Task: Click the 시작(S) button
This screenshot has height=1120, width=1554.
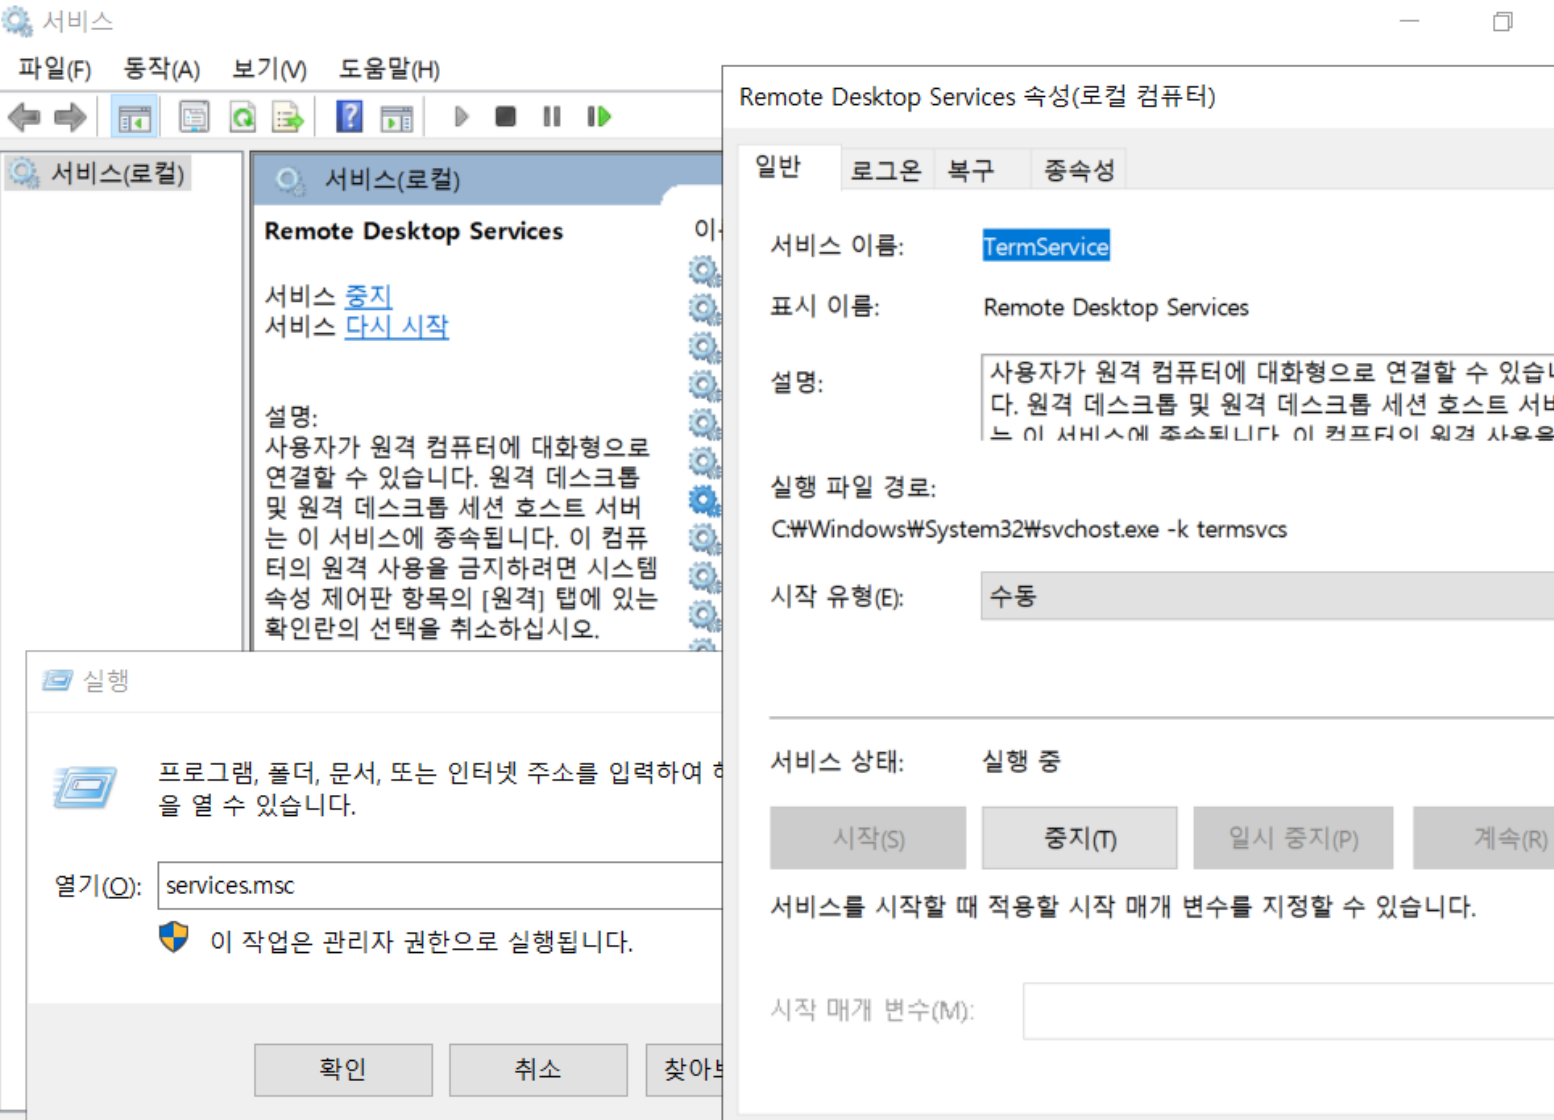Action: (x=868, y=838)
